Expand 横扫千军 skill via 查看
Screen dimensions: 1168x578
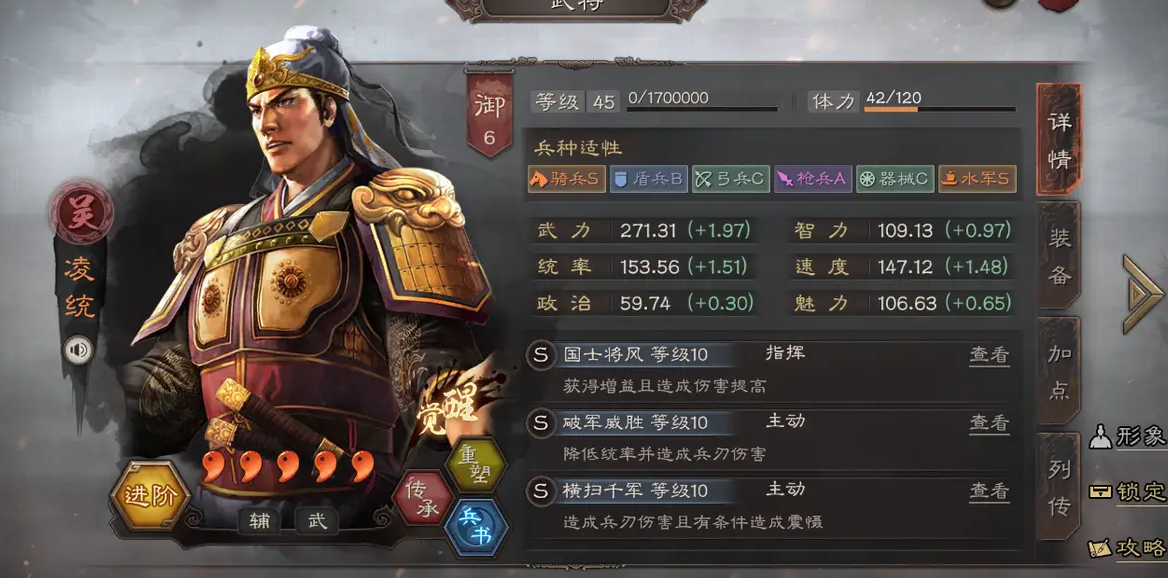pos(989,491)
